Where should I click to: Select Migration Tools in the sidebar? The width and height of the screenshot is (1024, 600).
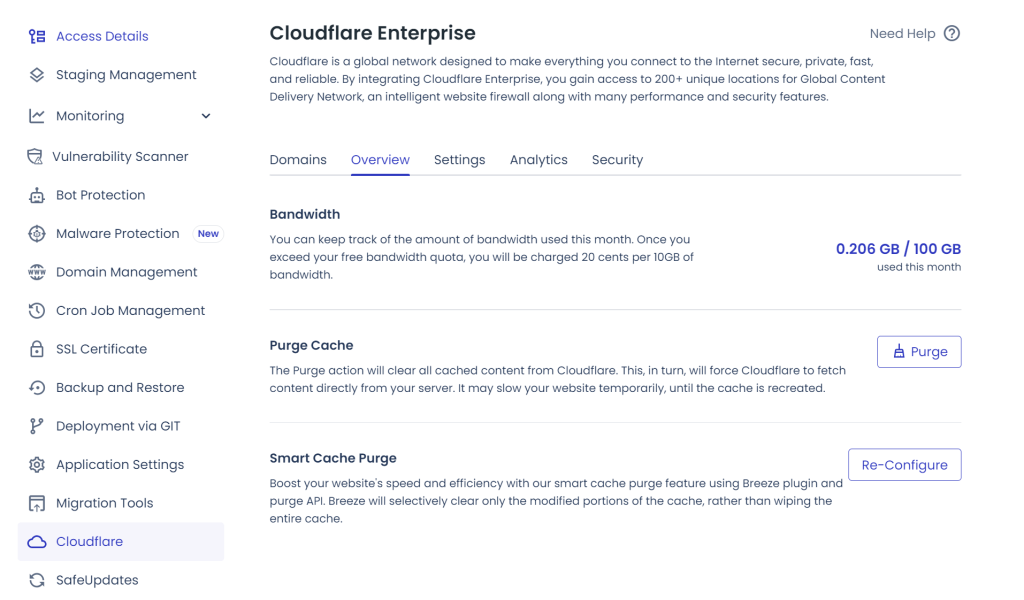coord(104,503)
